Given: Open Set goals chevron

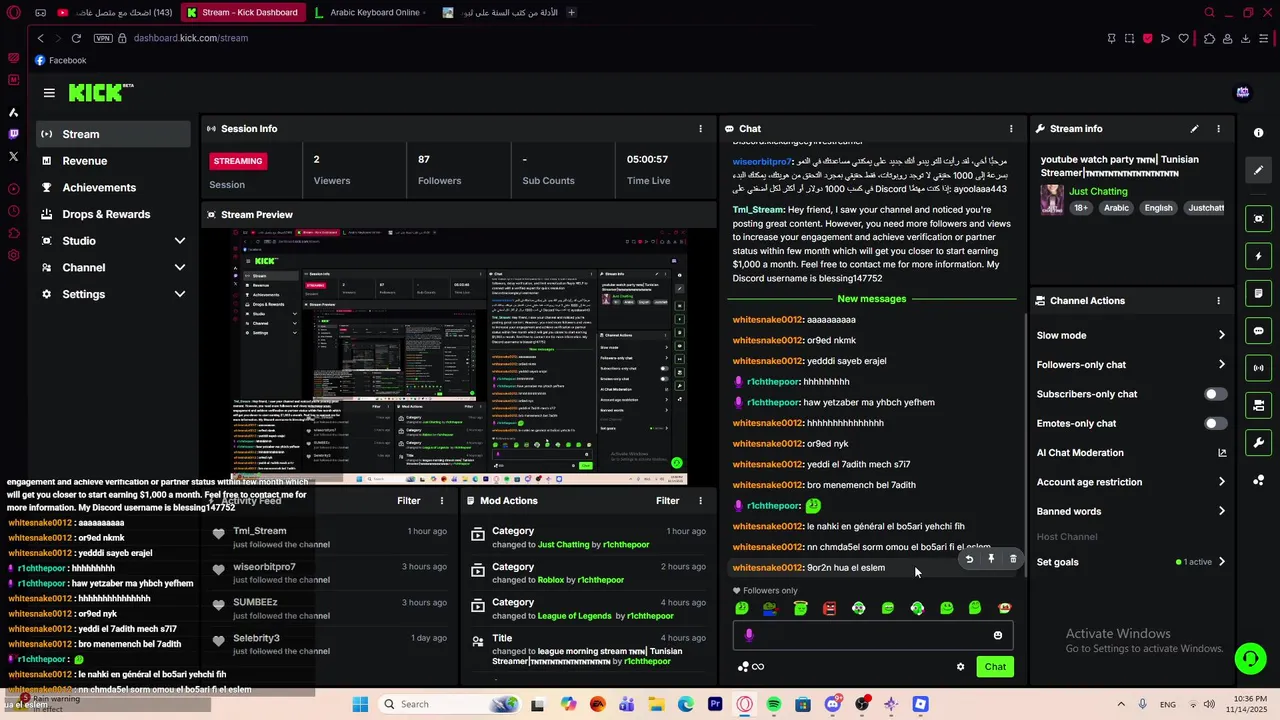Looking at the screenshot, I should (x=1222, y=562).
